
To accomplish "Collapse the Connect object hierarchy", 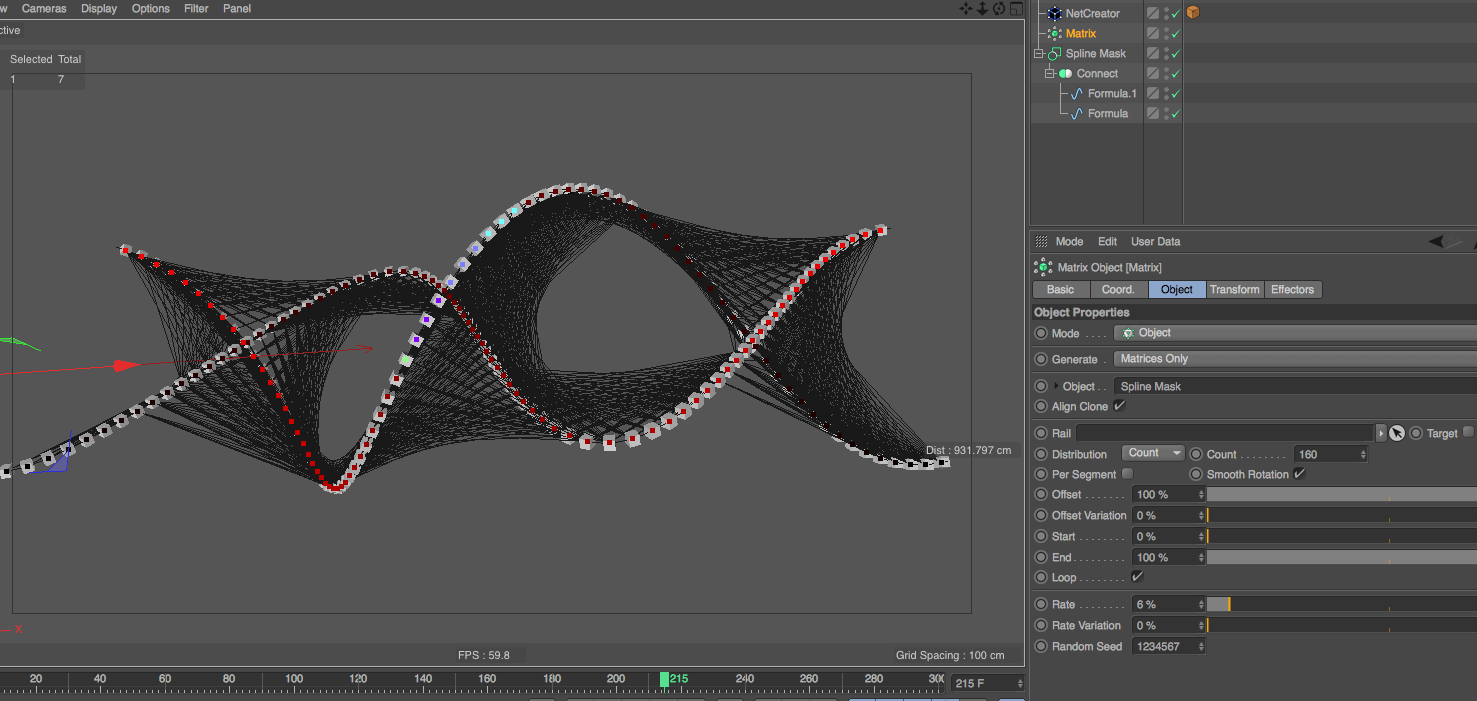I will pos(1050,74).
